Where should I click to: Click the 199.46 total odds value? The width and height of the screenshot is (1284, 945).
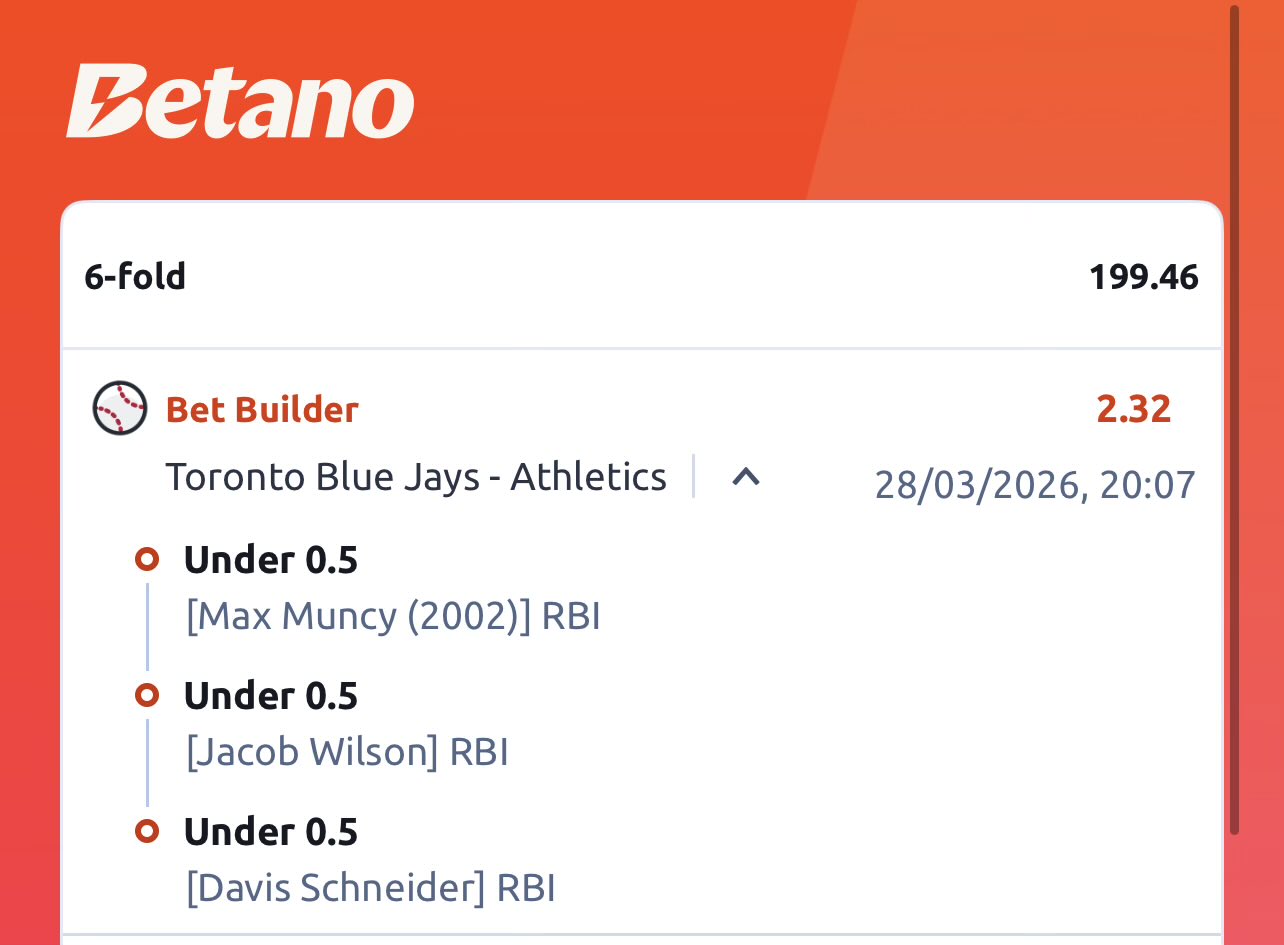point(1143,276)
